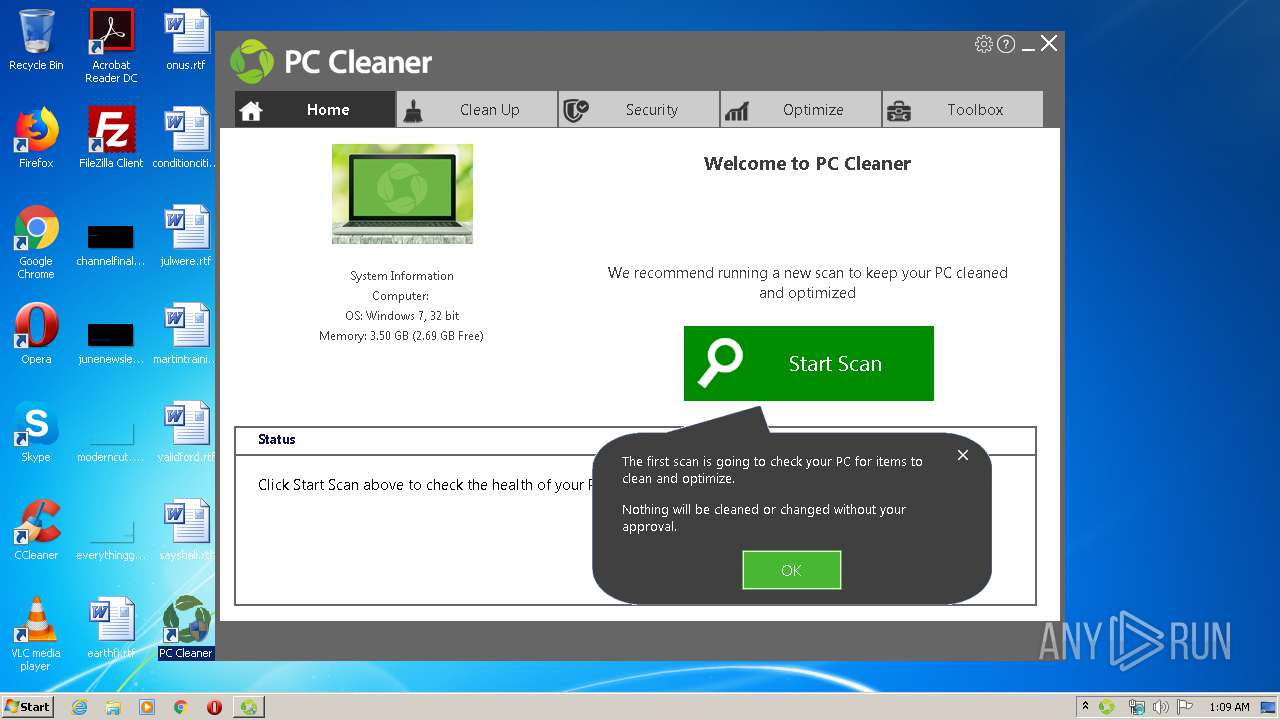The width and height of the screenshot is (1280, 720).
Task: Open the volume tray icon
Action: 1161,707
